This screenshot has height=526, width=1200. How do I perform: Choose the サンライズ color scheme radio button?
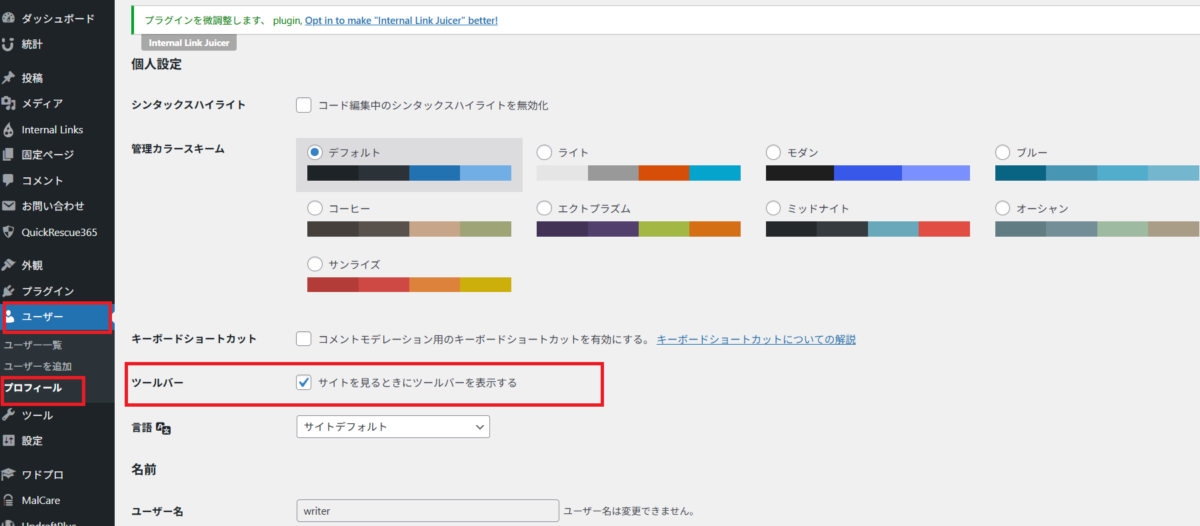tap(315, 265)
